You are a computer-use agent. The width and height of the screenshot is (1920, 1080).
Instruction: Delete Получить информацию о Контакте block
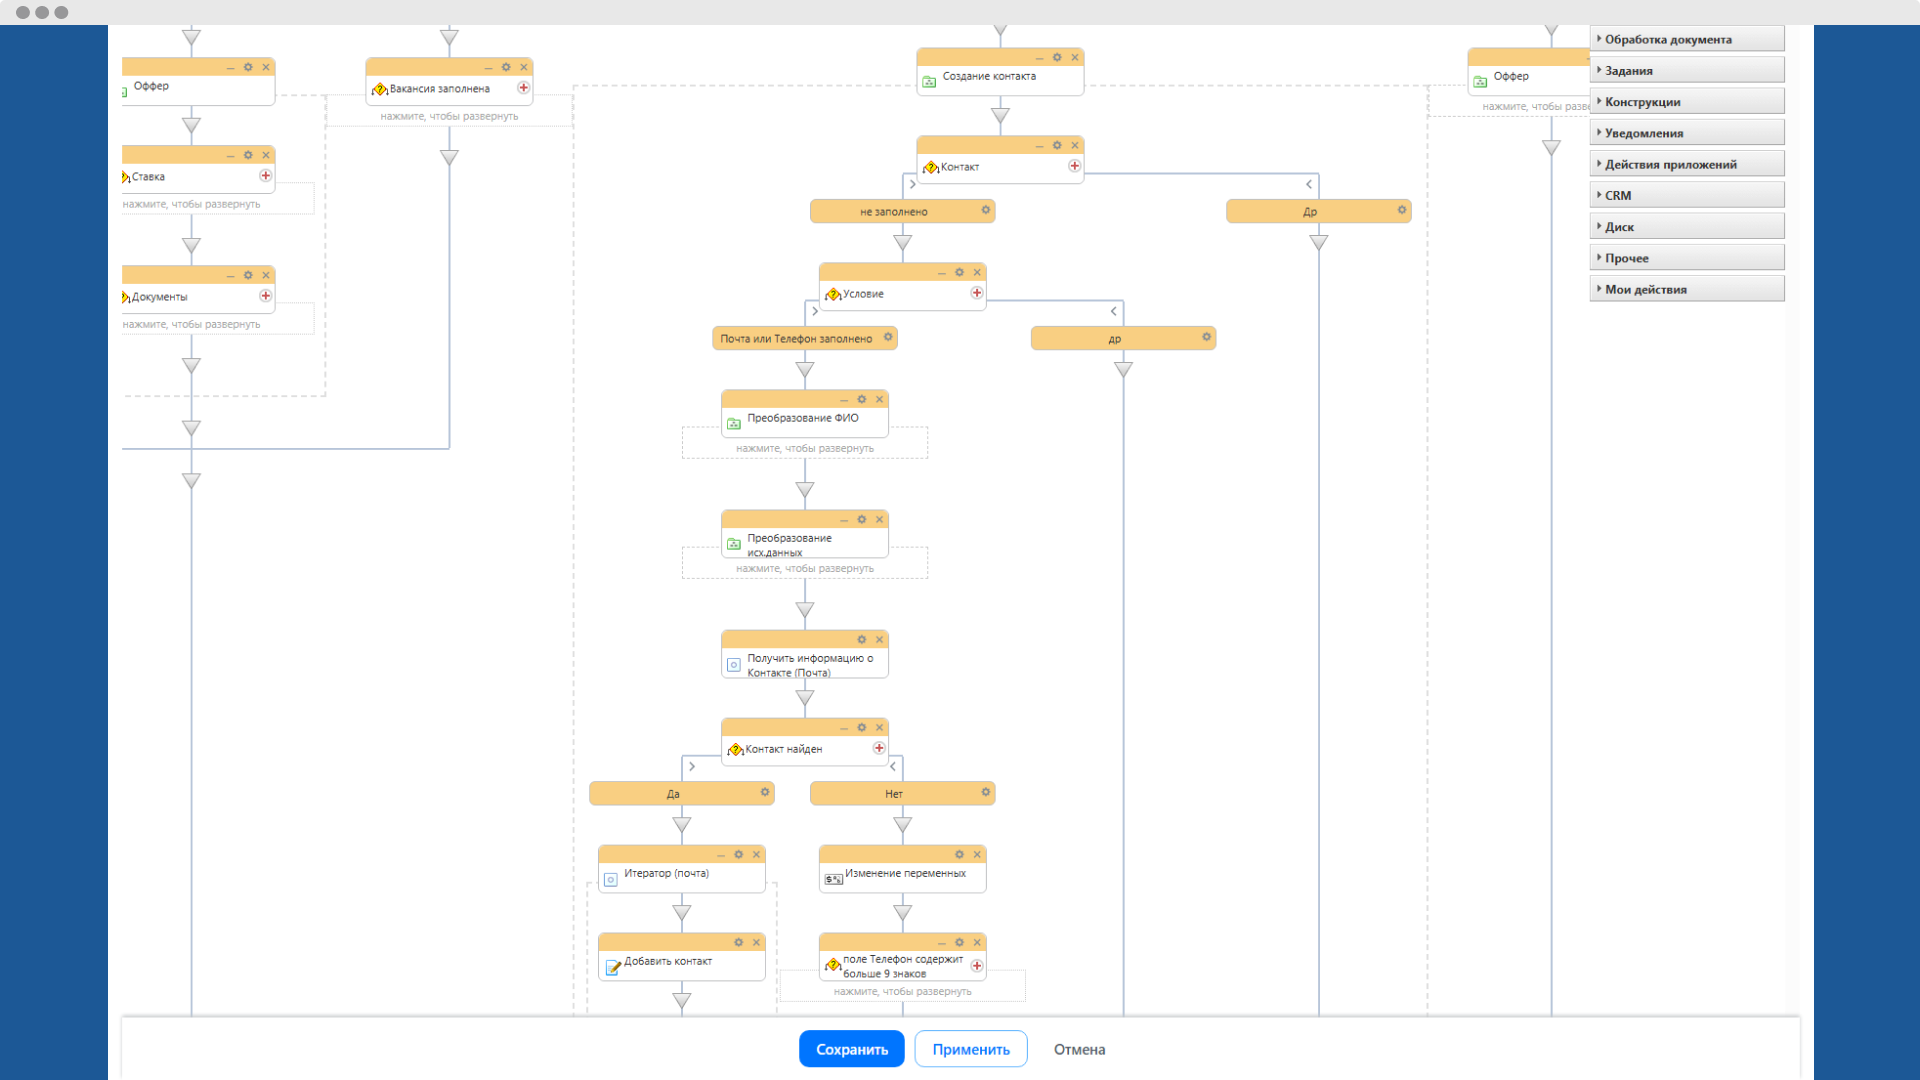879,639
